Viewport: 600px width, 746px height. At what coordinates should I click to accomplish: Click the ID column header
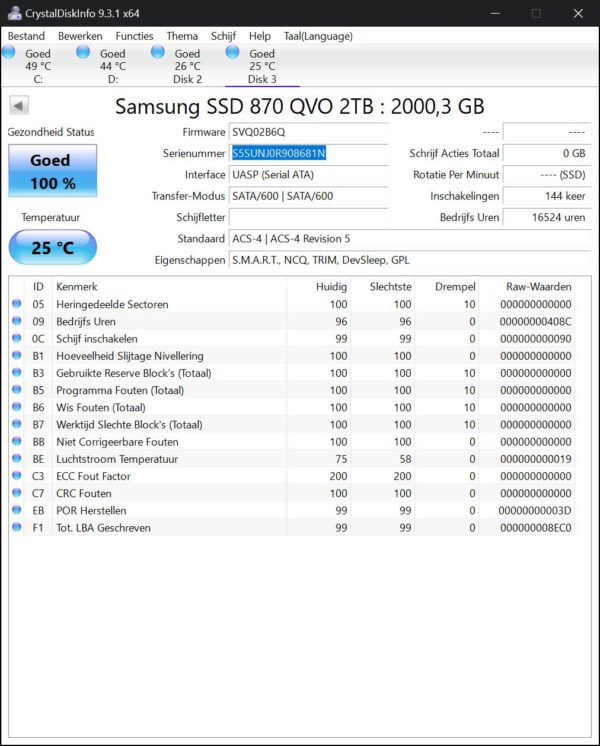pos(38,287)
